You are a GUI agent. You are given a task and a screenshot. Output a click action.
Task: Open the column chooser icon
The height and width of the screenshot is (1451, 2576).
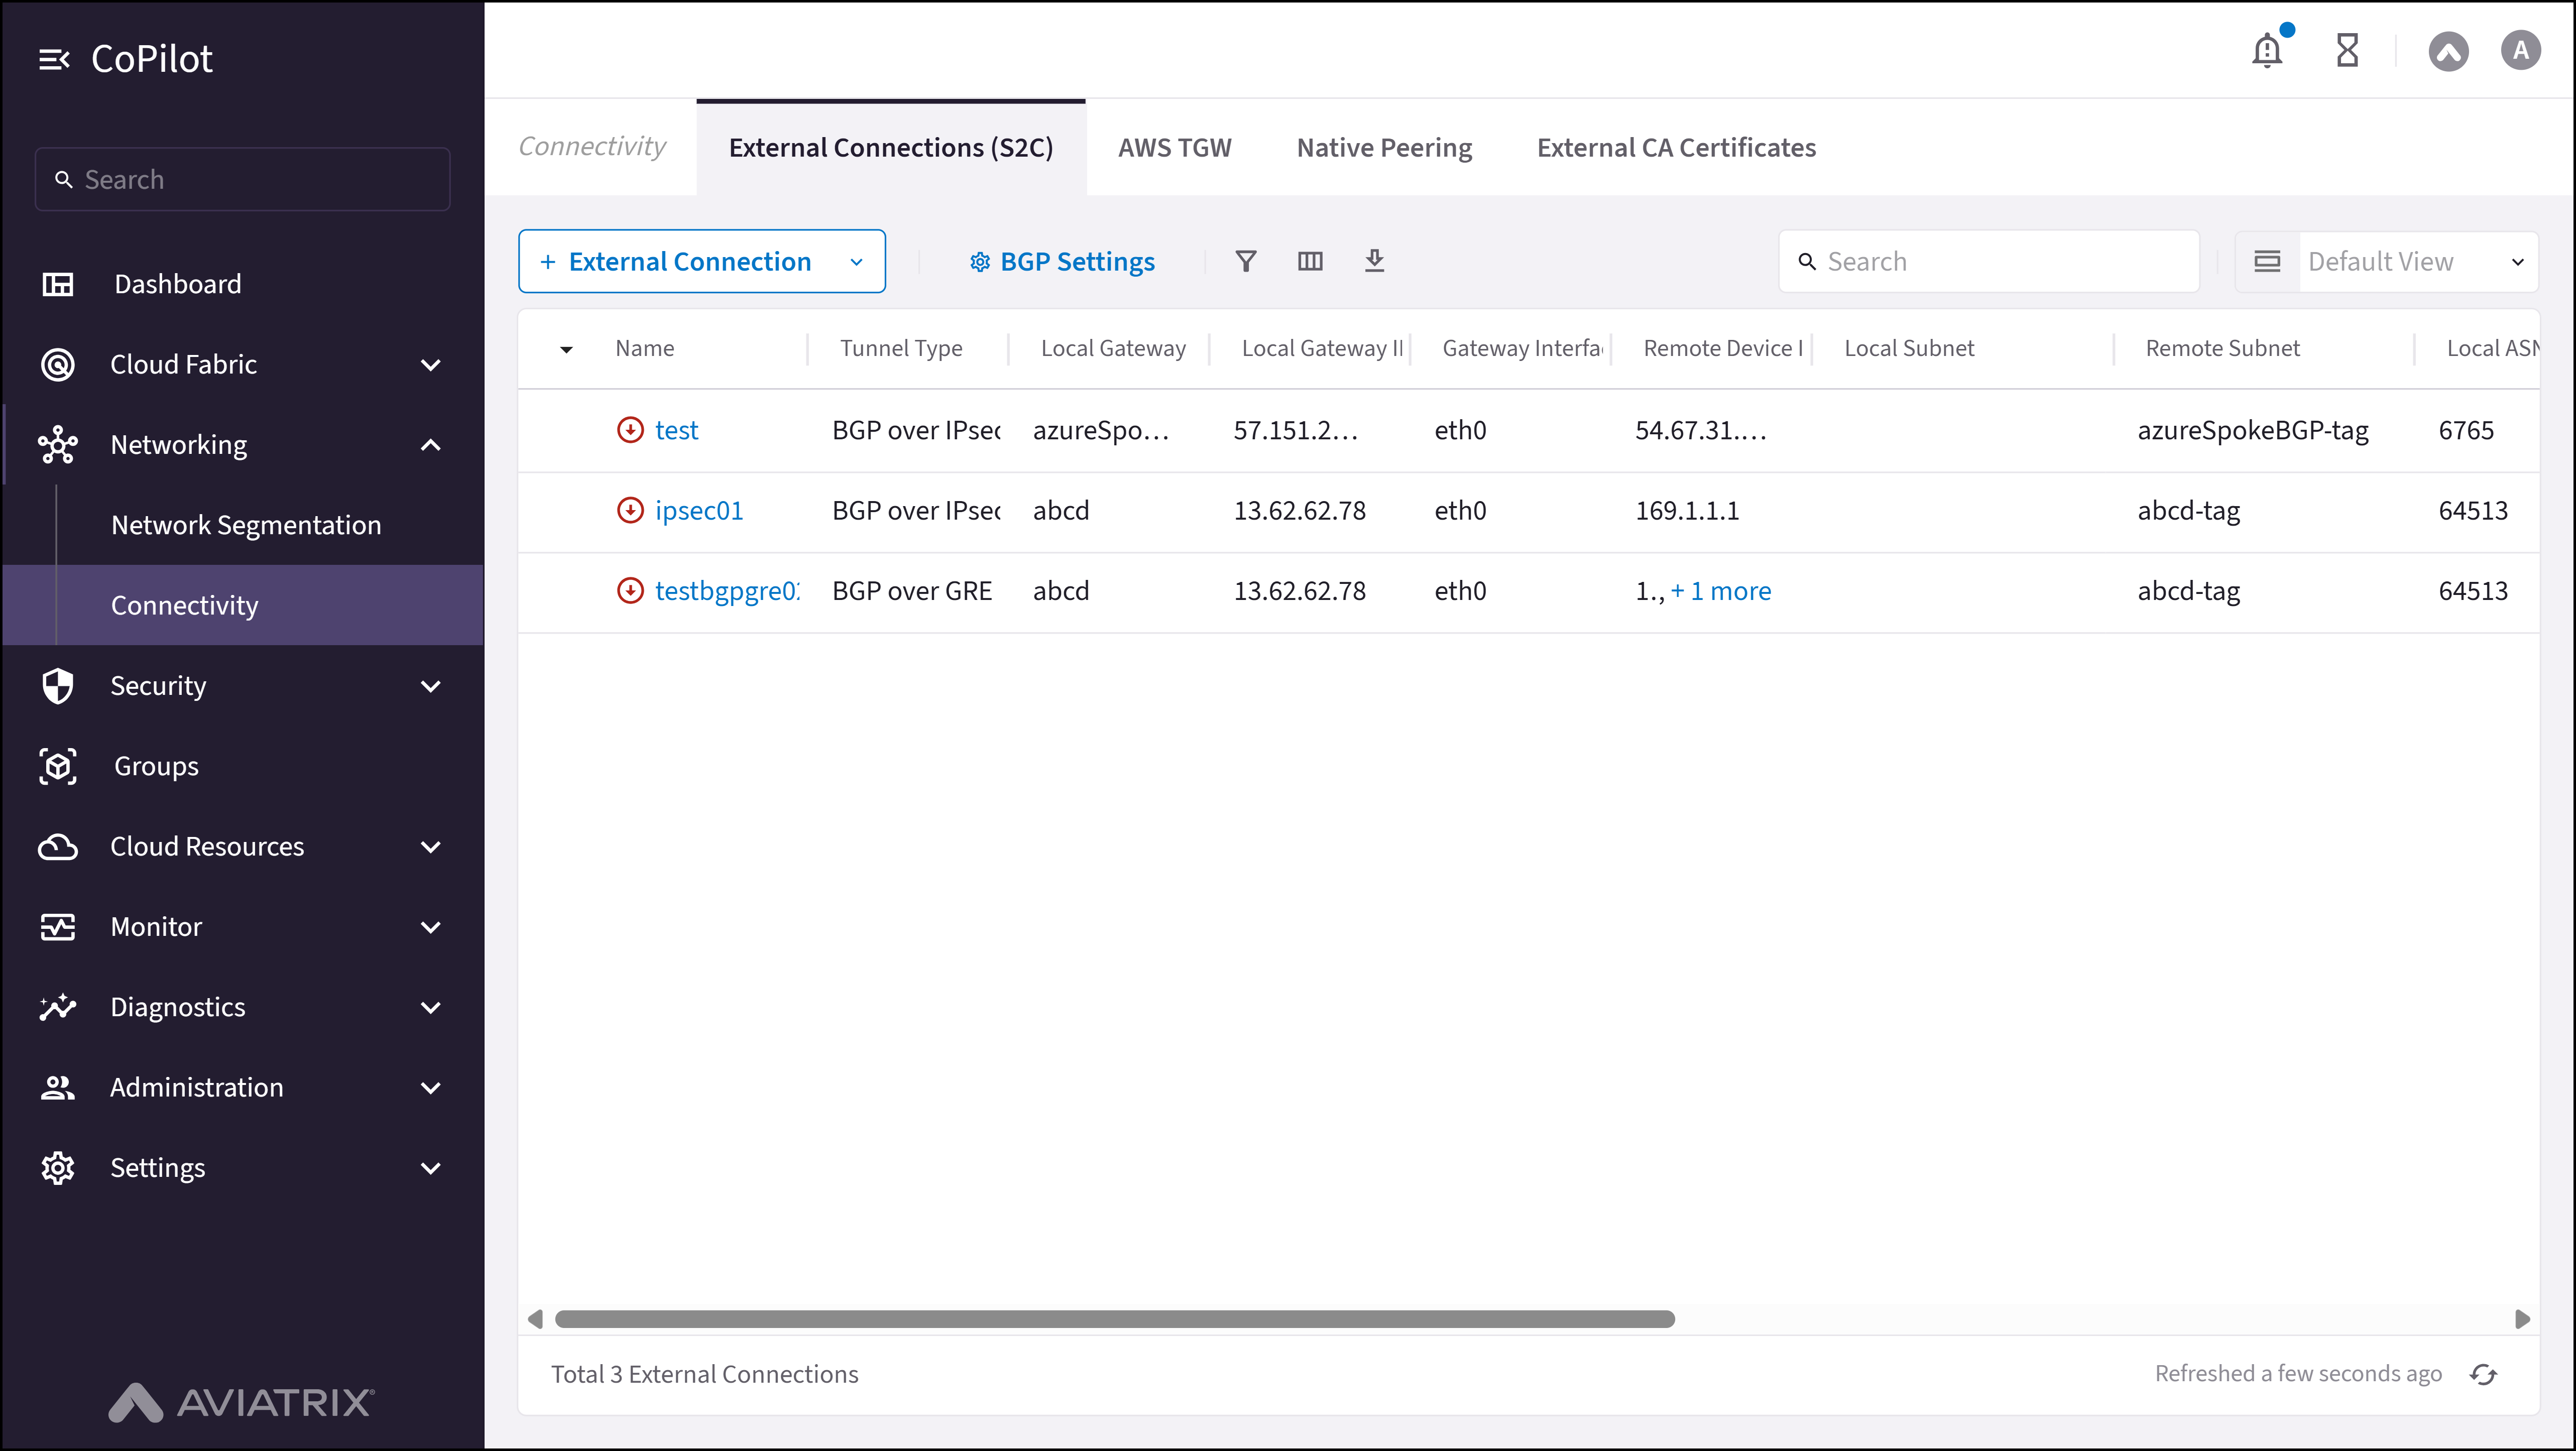click(x=1309, y=261)
